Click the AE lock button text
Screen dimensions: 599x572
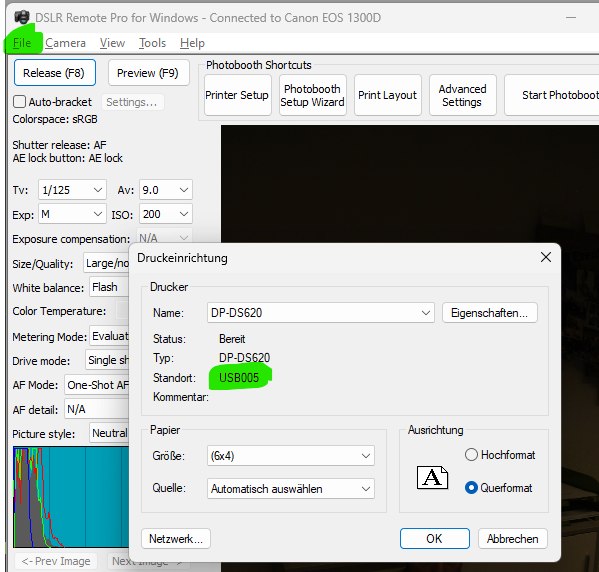coord(68,158)
